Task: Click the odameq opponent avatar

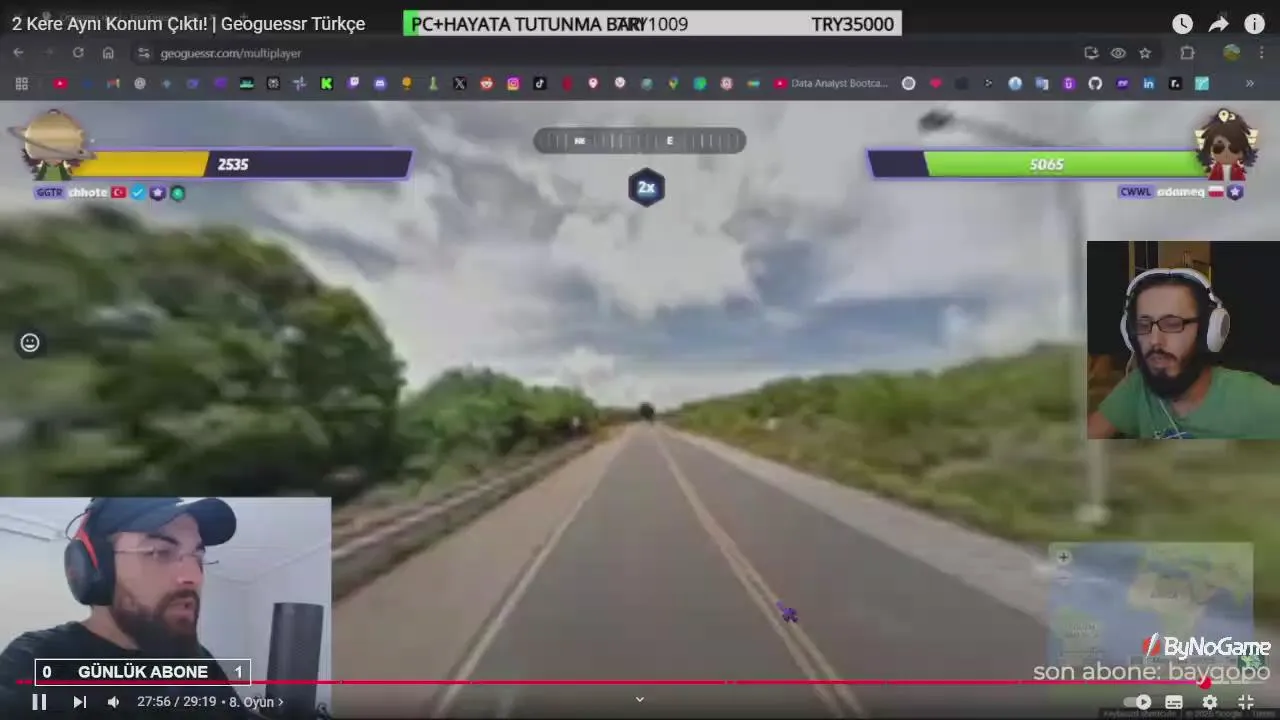Action: (x=1226, y=145)
